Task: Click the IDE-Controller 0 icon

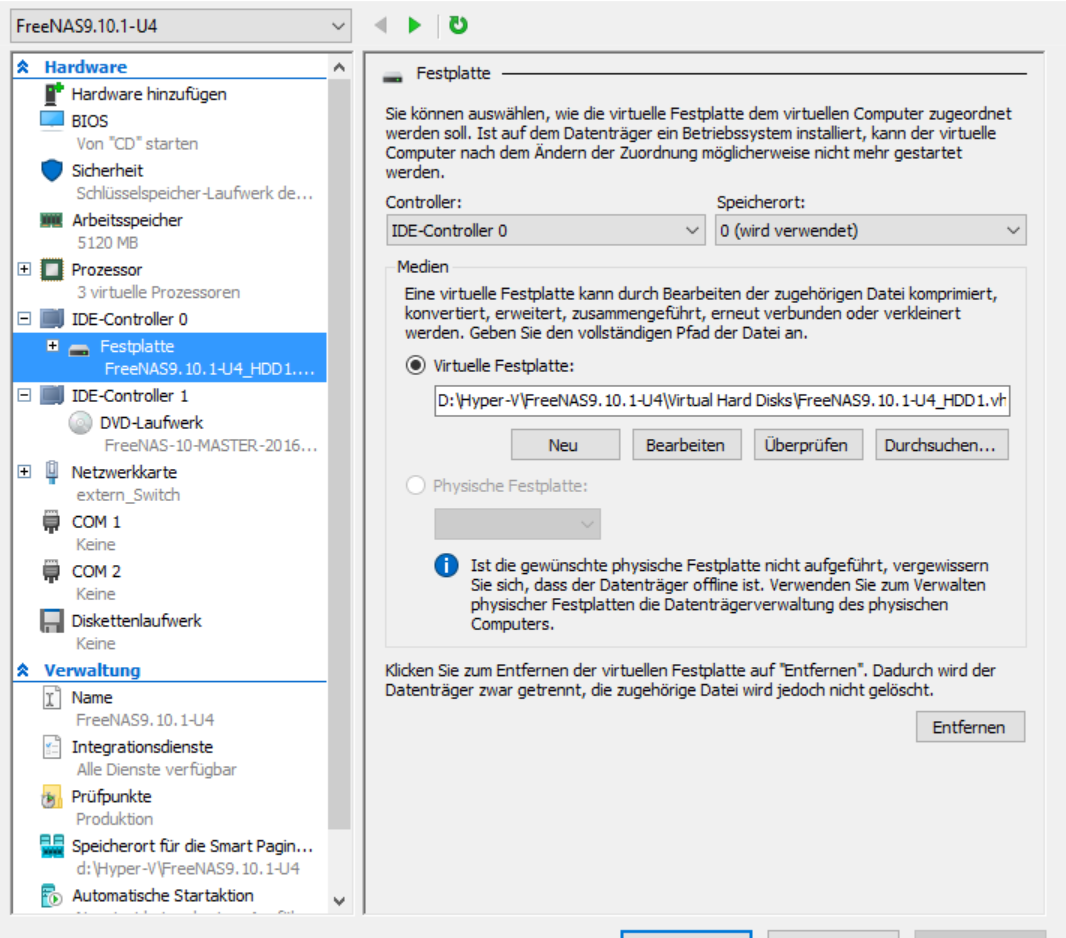Action: coord(52,318)
